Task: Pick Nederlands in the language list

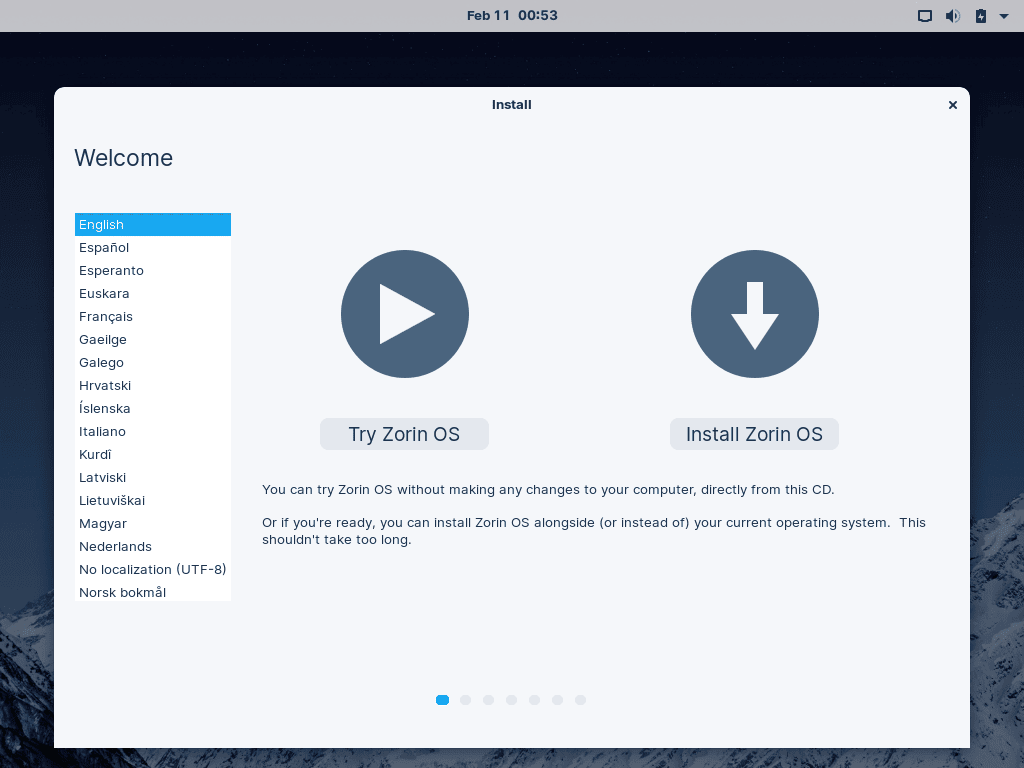Action: pos(153,547)
